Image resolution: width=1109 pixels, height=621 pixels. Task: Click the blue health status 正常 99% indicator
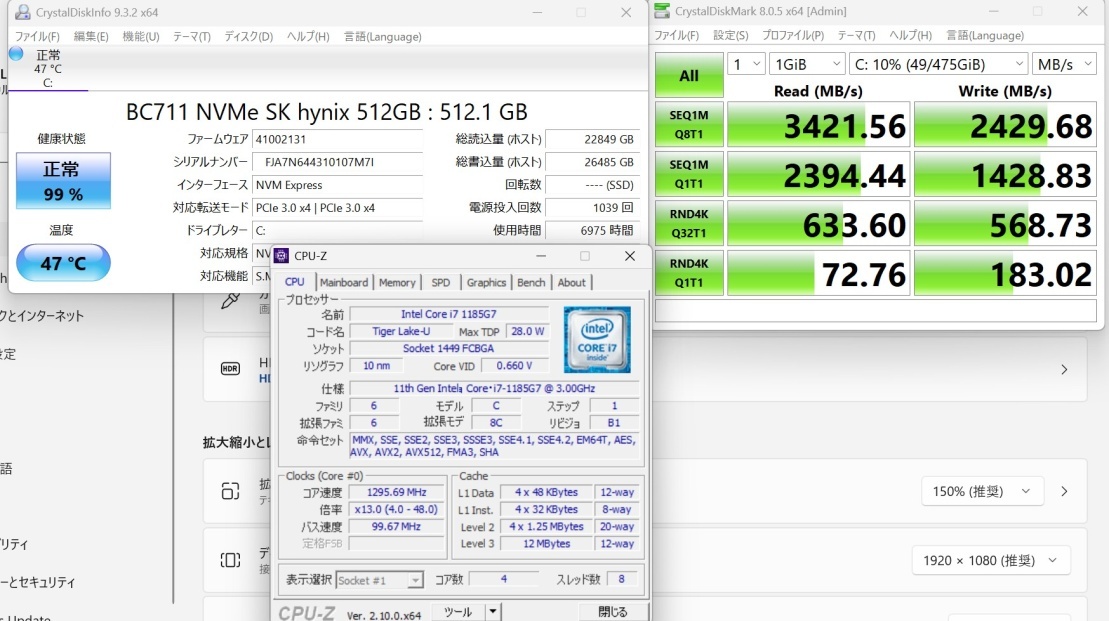pyautogui.click(x=63, y=180)
